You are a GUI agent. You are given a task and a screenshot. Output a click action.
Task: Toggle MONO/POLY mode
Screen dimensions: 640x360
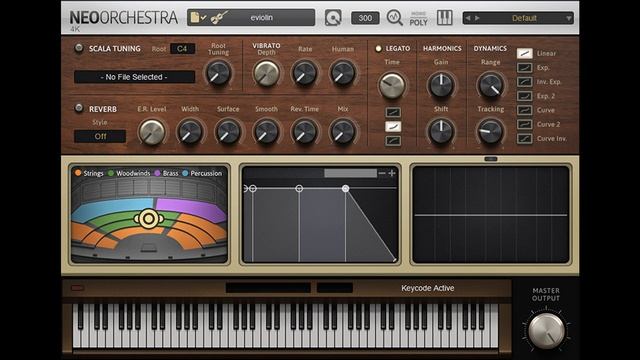(x=418, y=19)
